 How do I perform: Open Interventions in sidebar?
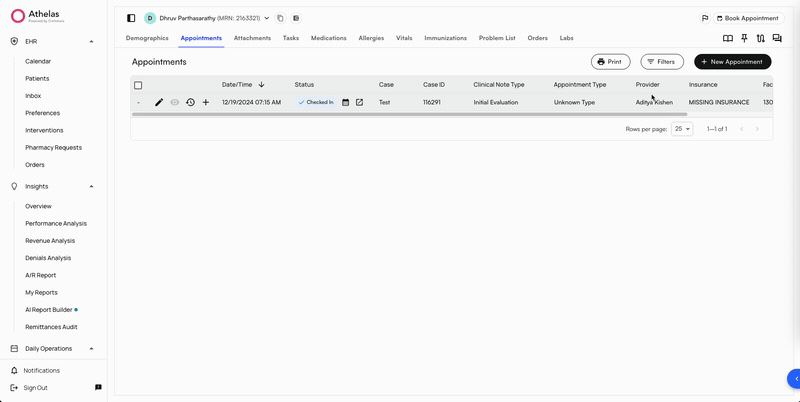click(44, 131)
